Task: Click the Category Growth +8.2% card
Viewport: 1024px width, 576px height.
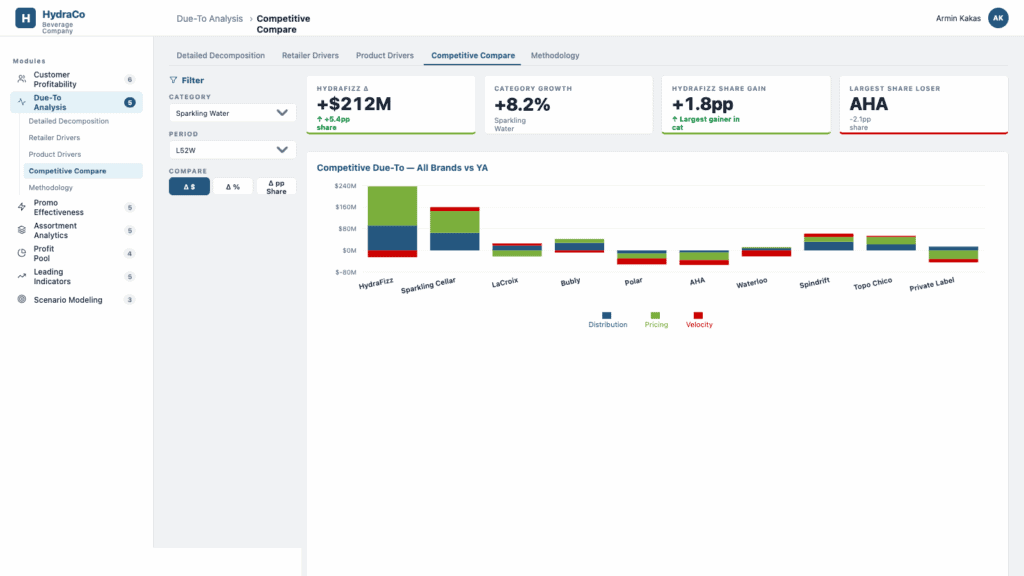Action: click(568, 105)
